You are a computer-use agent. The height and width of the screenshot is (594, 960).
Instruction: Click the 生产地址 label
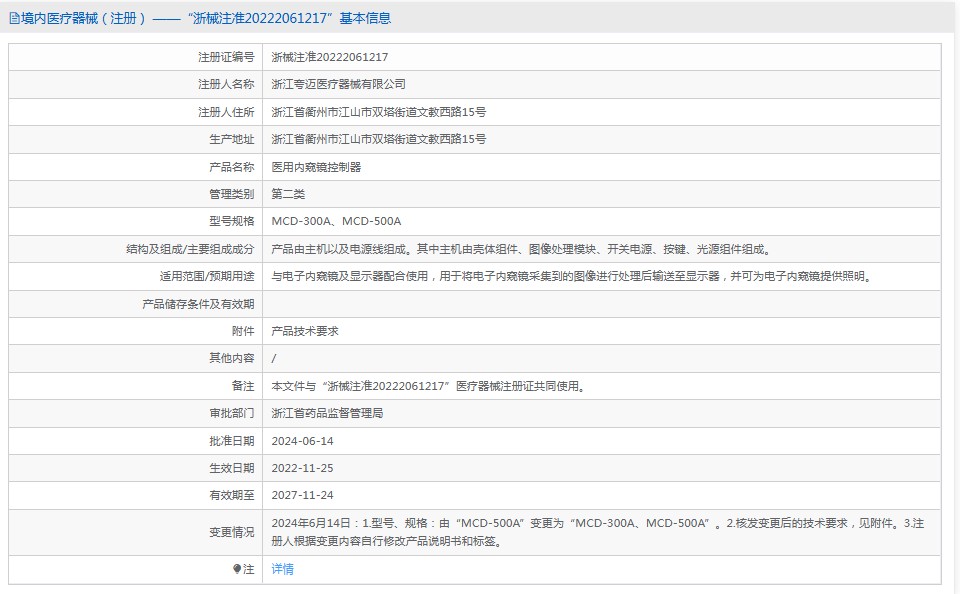coord(231,139)
